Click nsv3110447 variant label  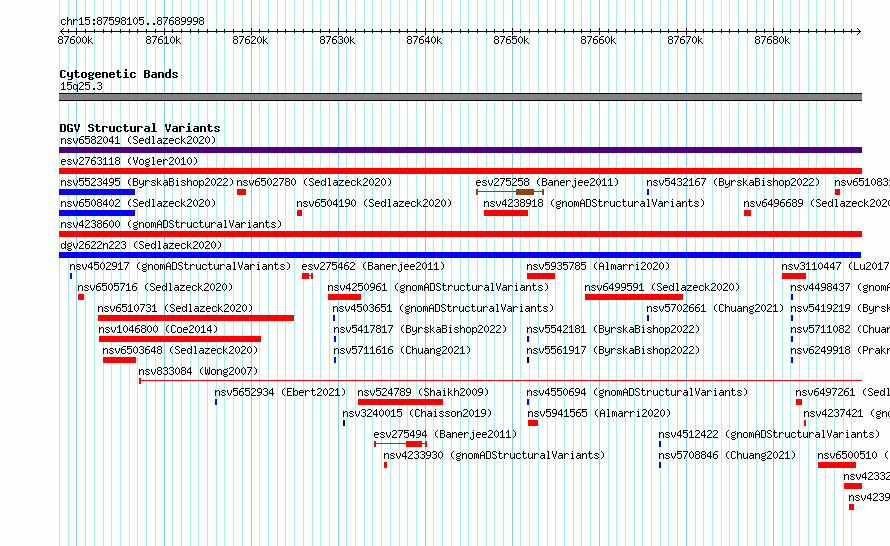(835, 266)
